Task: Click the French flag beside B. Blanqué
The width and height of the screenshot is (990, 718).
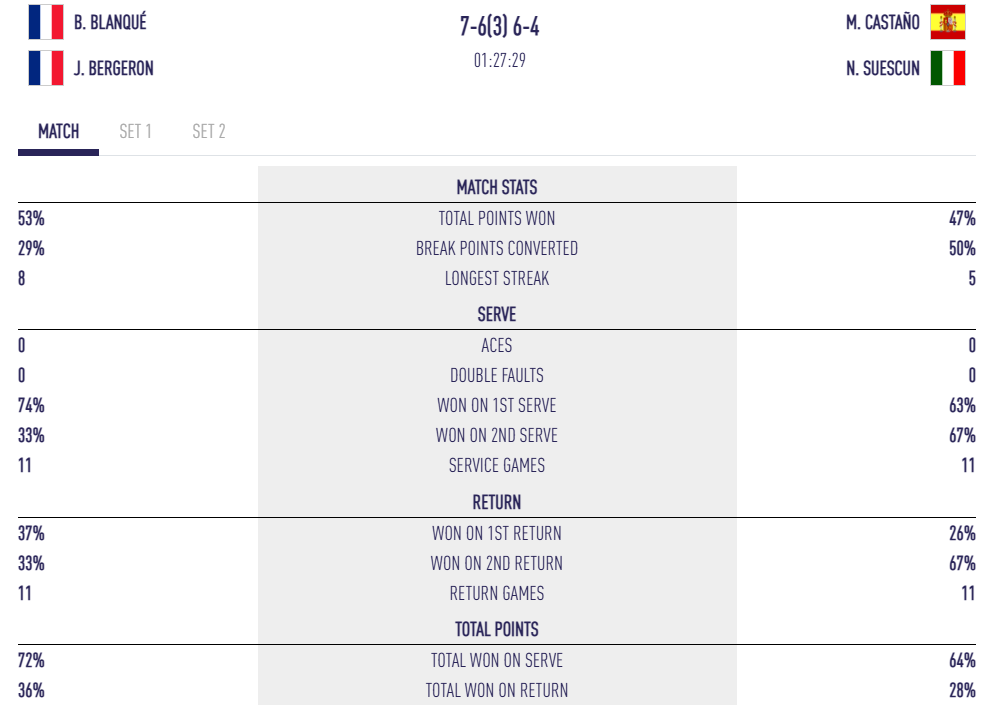Action: point(46,22)
